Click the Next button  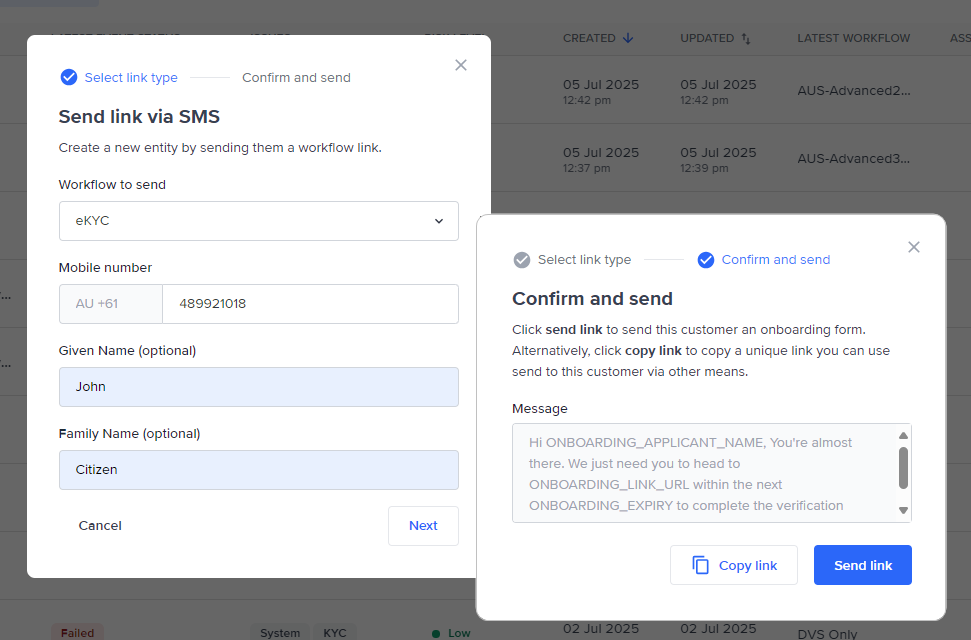point(423,526)
